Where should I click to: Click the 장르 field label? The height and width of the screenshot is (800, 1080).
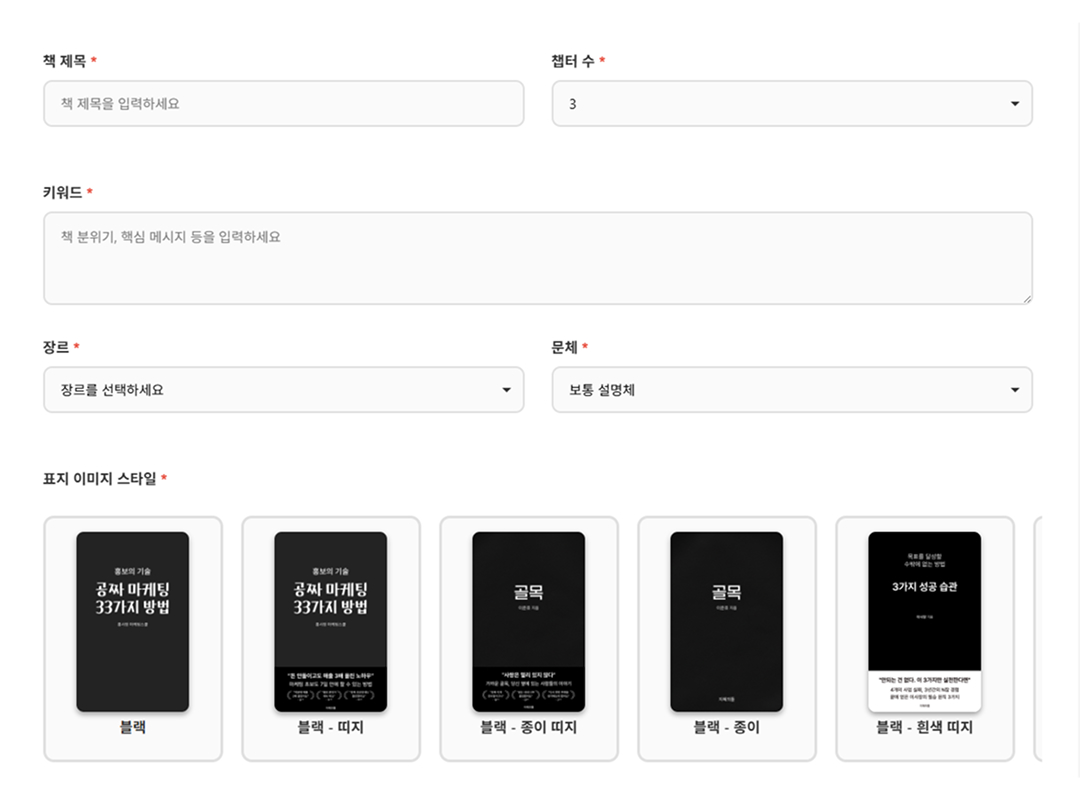tap(56, 347)
